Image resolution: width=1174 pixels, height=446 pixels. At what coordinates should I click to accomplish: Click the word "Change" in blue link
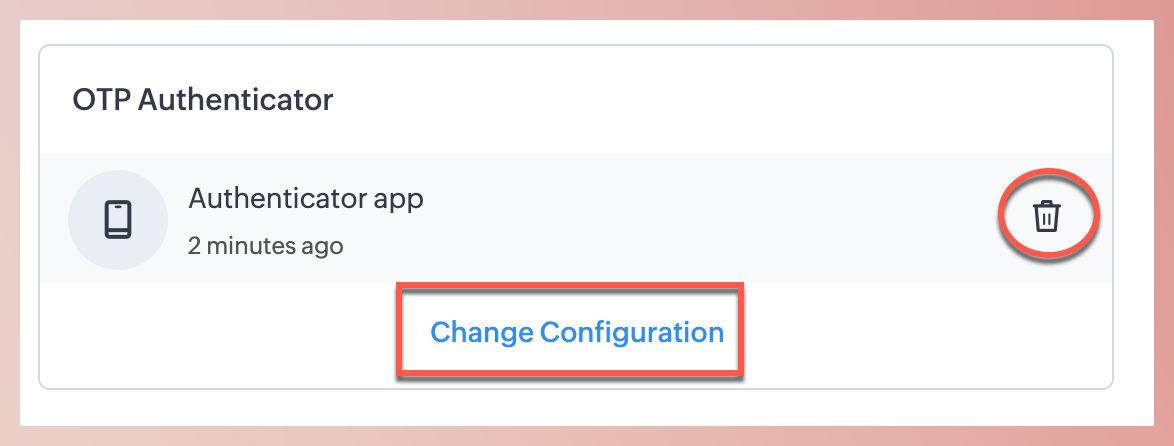pyautogui.click(x=480, y=332)
